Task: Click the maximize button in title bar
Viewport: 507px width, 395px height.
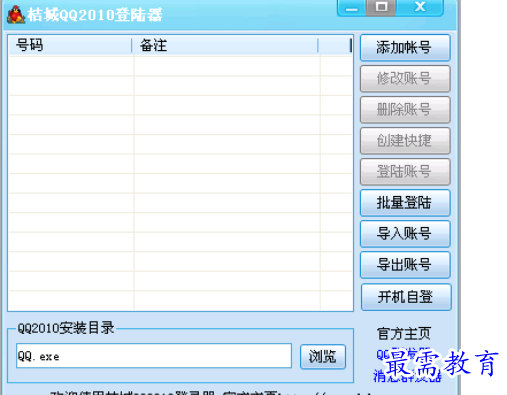Action: (381, 7)
